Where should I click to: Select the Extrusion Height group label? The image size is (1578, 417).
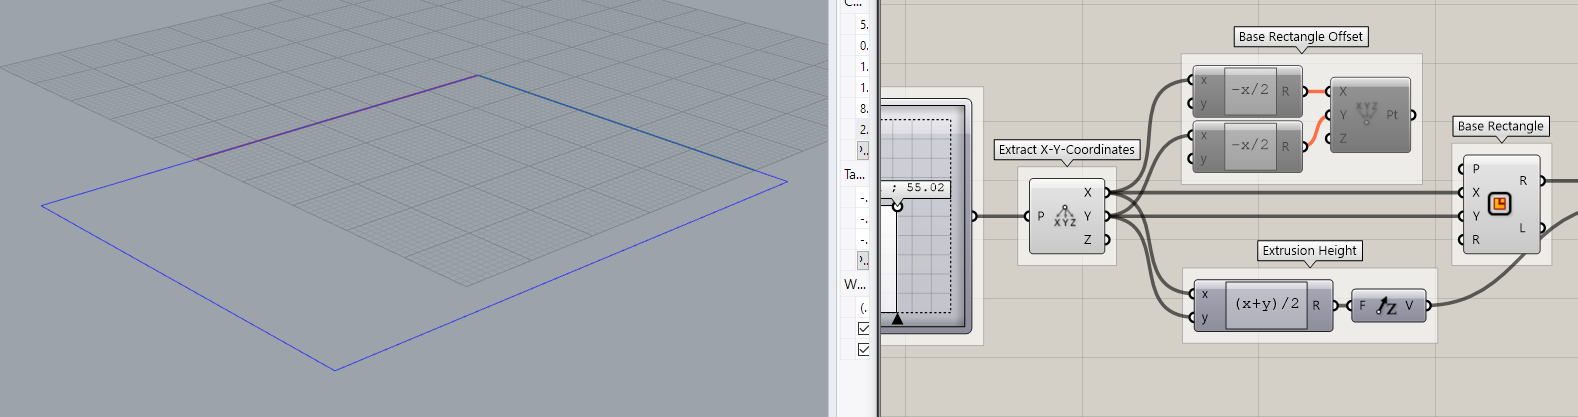point(1309,251)
